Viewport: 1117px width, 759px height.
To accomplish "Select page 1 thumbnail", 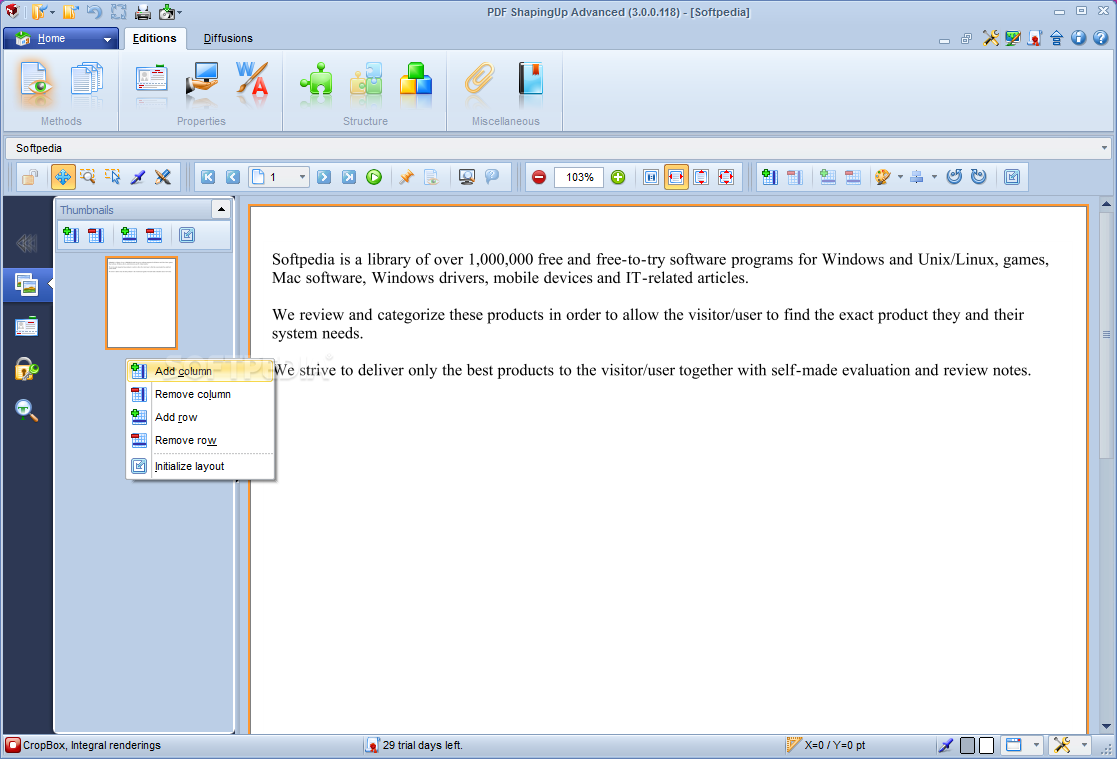I will click(x=141, y=303).
